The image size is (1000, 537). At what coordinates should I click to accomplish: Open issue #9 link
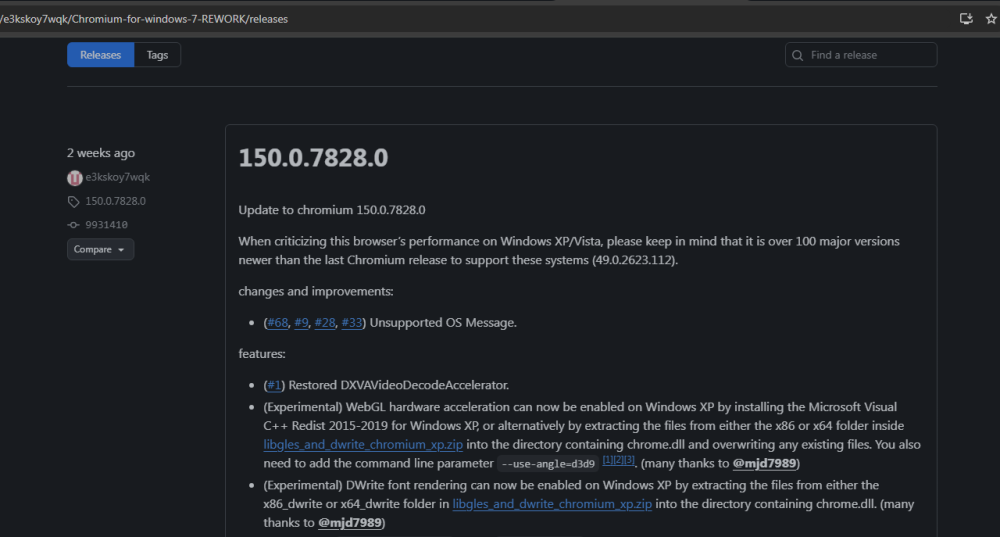pos(301,323)
